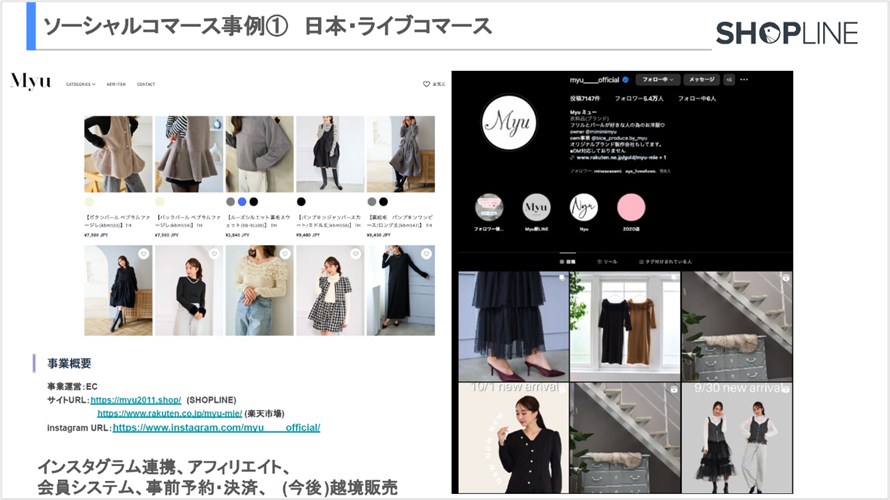The image size is (890, 500).
Task: Click the 投稿7147件 post count
Action: pyautogui.click(x=585, y=98)
